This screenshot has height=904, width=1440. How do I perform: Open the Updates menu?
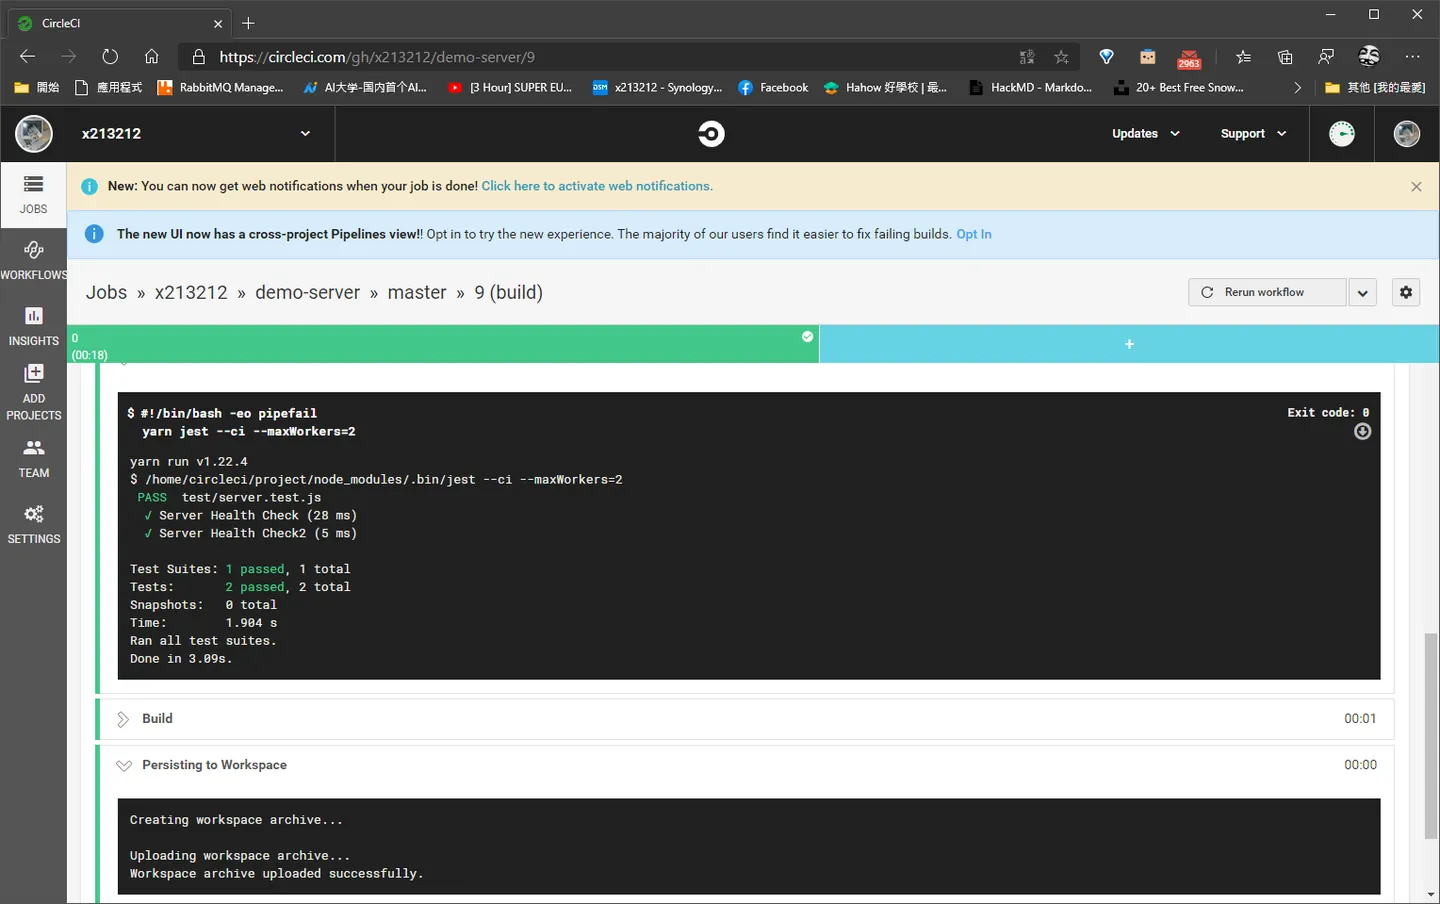pyautogui.click(x=1146, y=133)
